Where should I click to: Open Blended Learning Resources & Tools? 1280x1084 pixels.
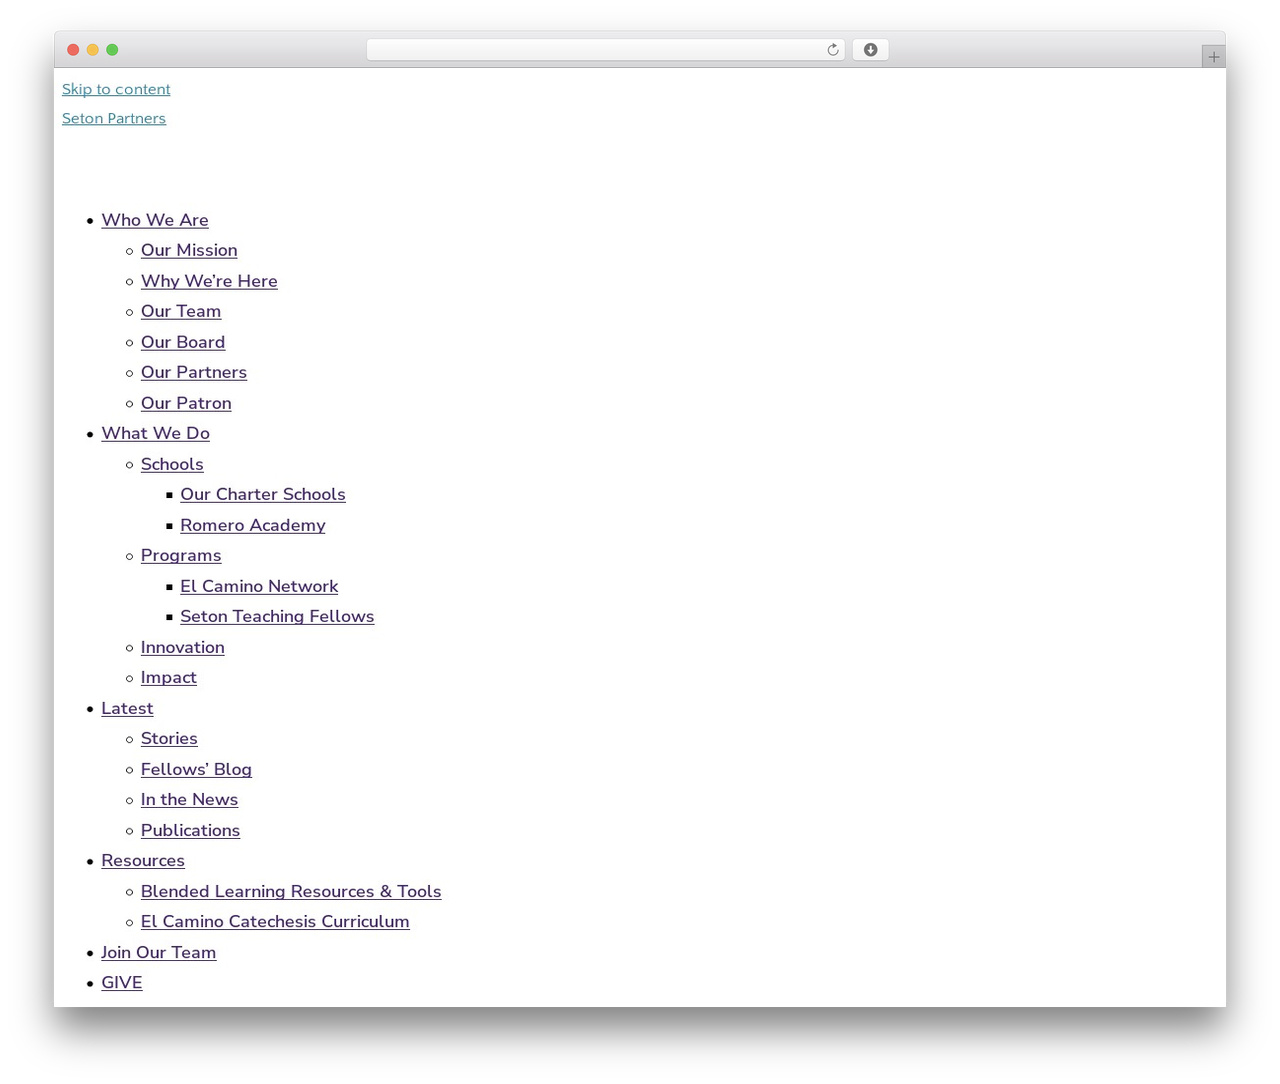coord(291,891)
